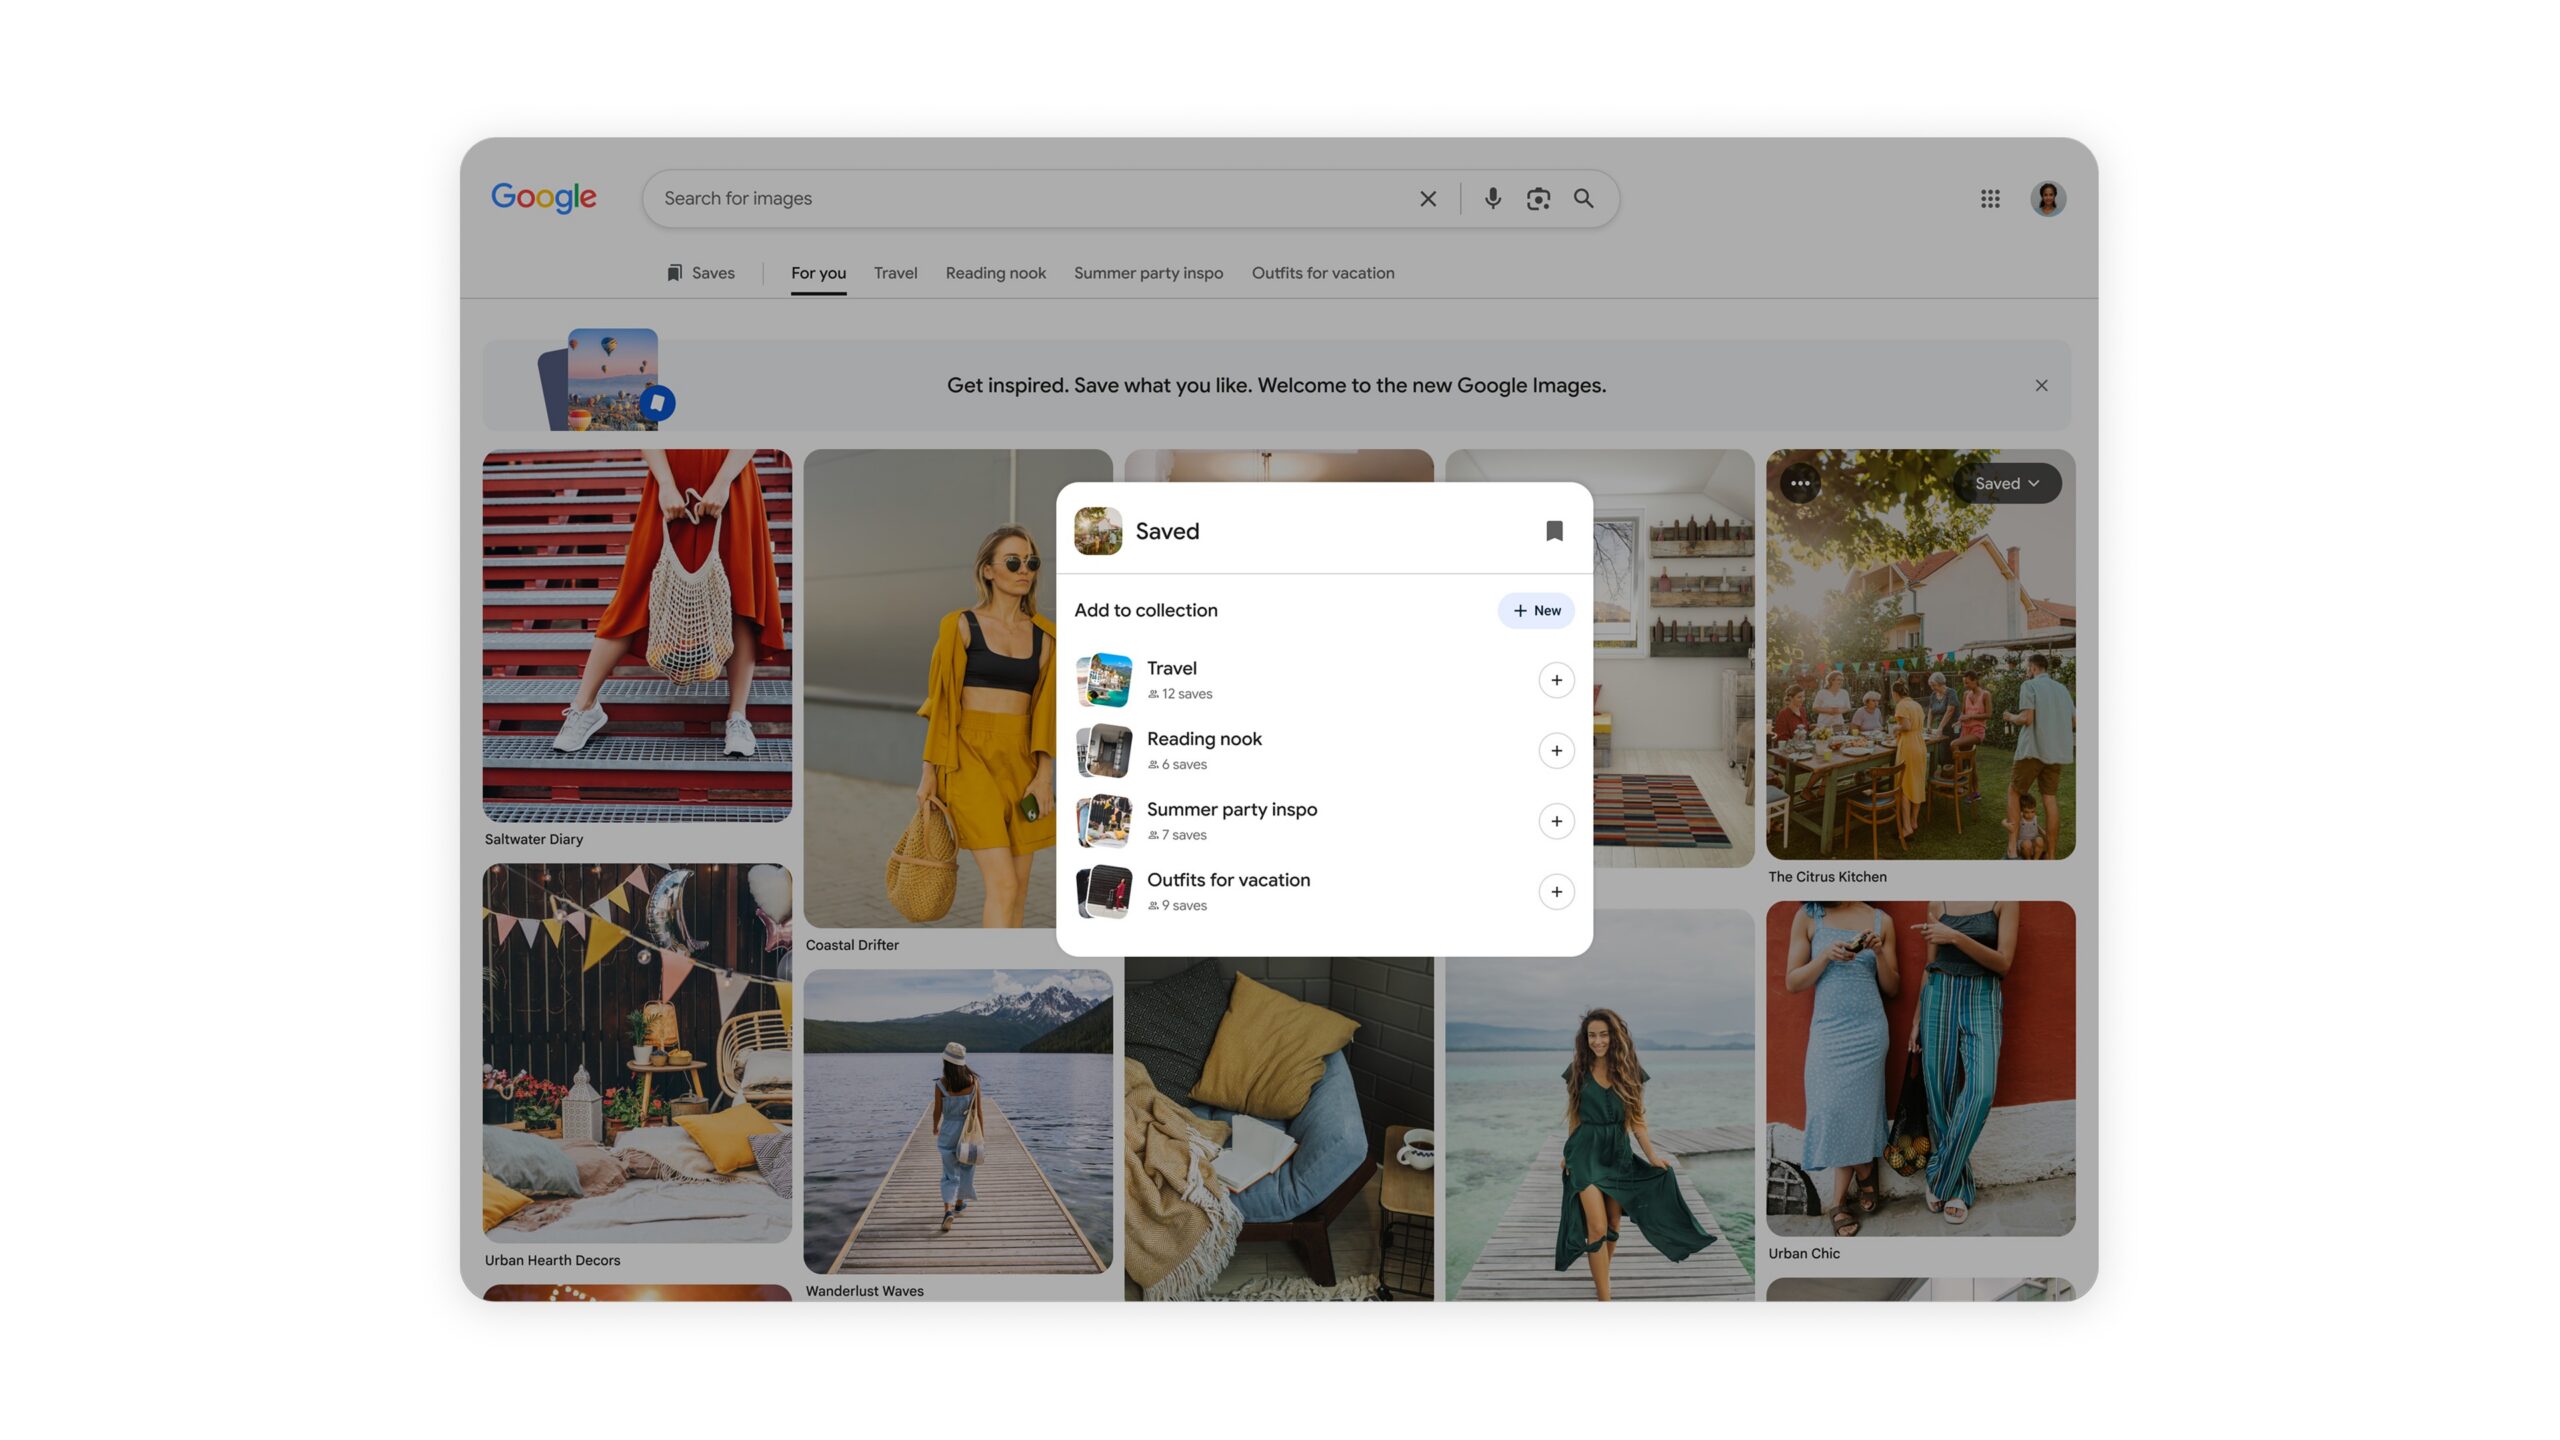
Task: Open the Wanderlust Waves image
Action: pyautogui.click(x=958, y=1121)
